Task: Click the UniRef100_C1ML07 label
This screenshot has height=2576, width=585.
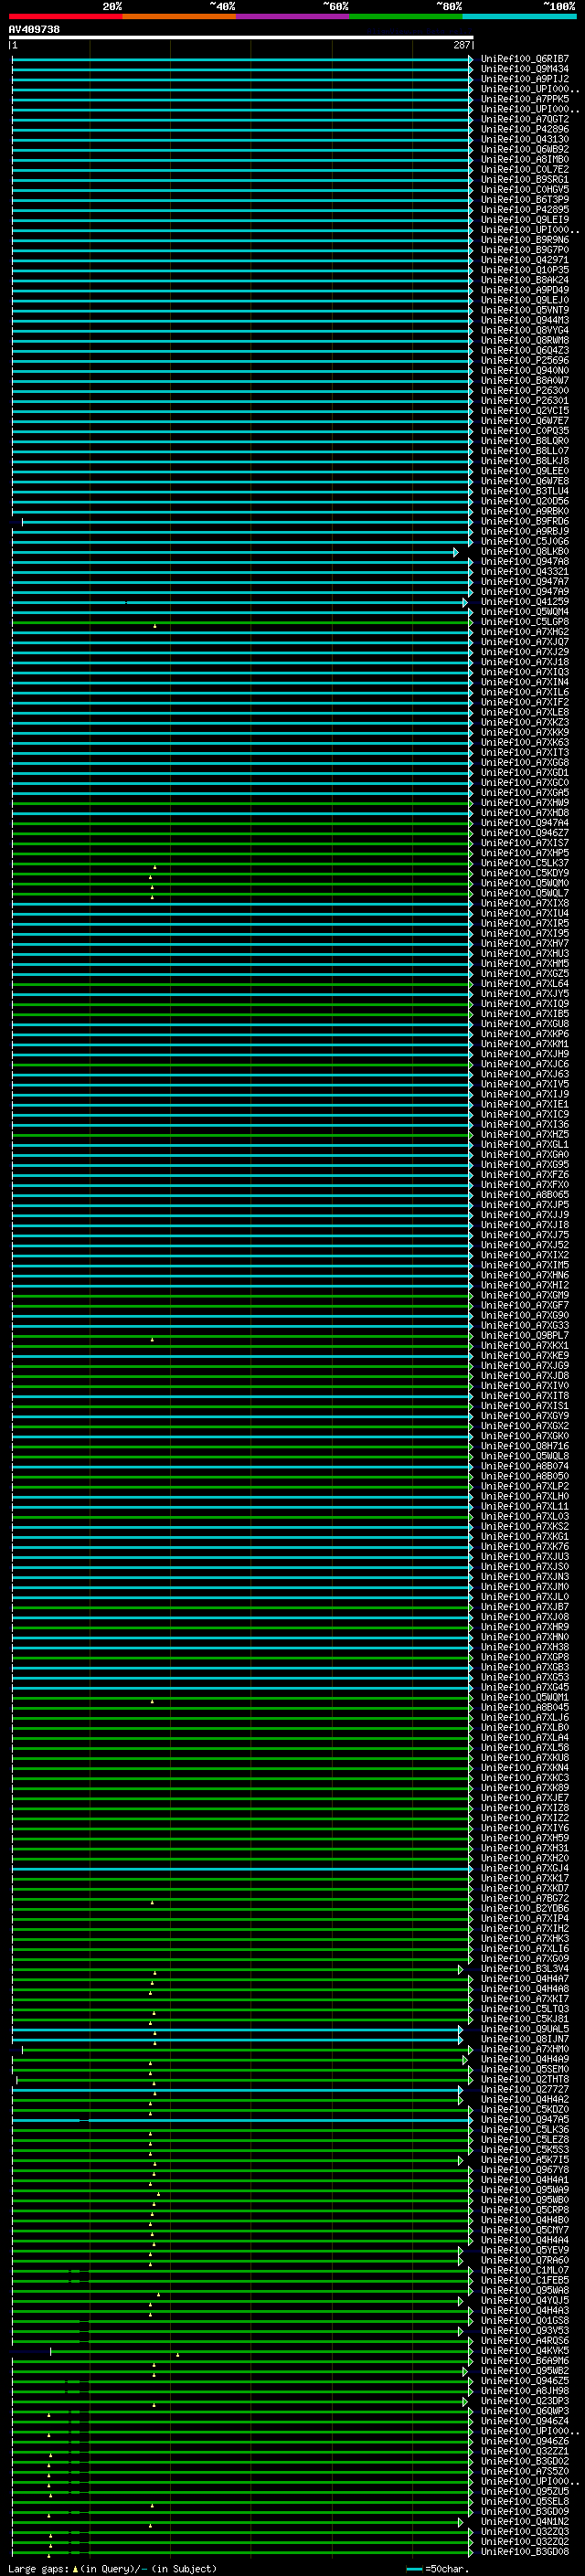Action: 525,2270
